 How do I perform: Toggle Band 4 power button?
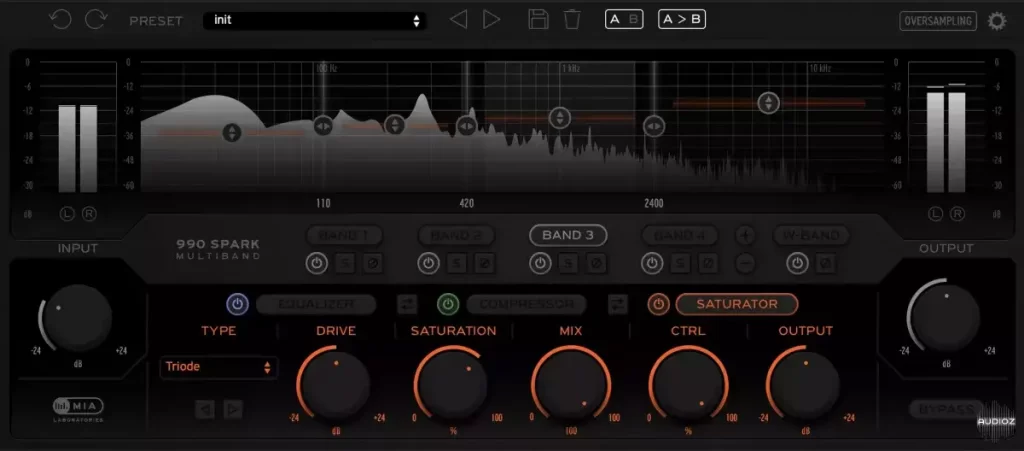(x=652, y=264)
